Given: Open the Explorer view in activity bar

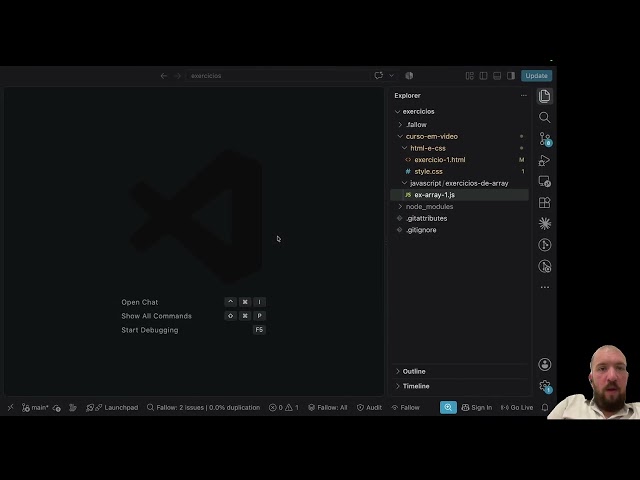Looking at the screenshot, I should [544, 96].
